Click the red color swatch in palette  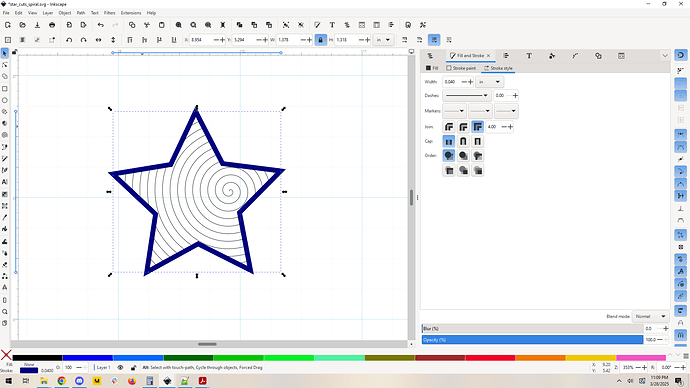point(490,358)
